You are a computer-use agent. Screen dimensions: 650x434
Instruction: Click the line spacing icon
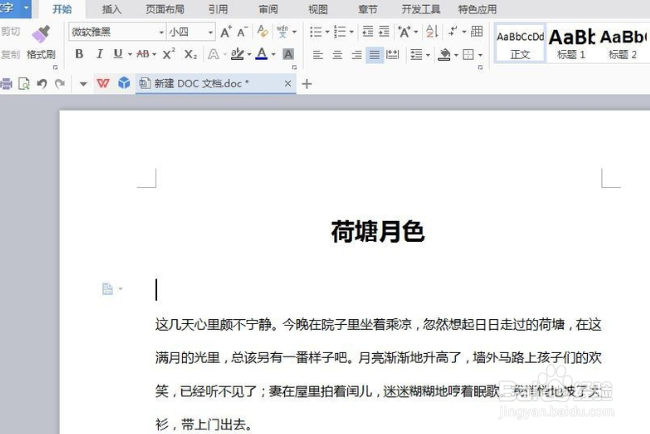pos(416,54)
